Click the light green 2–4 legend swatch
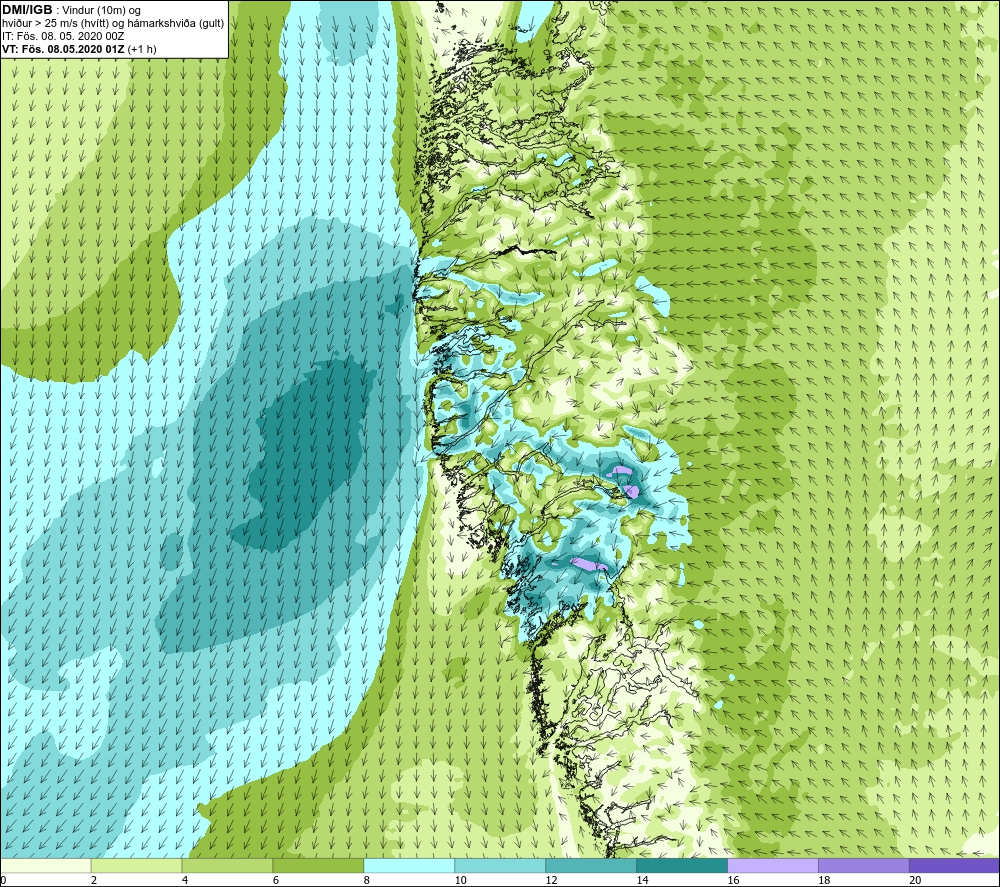 (136, 866)
